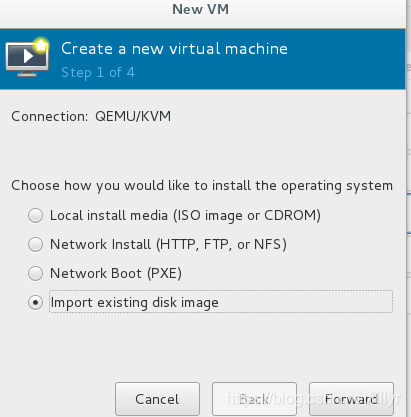Select the Network Boot (PXE) radio button
The width and height of the screenshot is (411, 417).
pos(35,273)
